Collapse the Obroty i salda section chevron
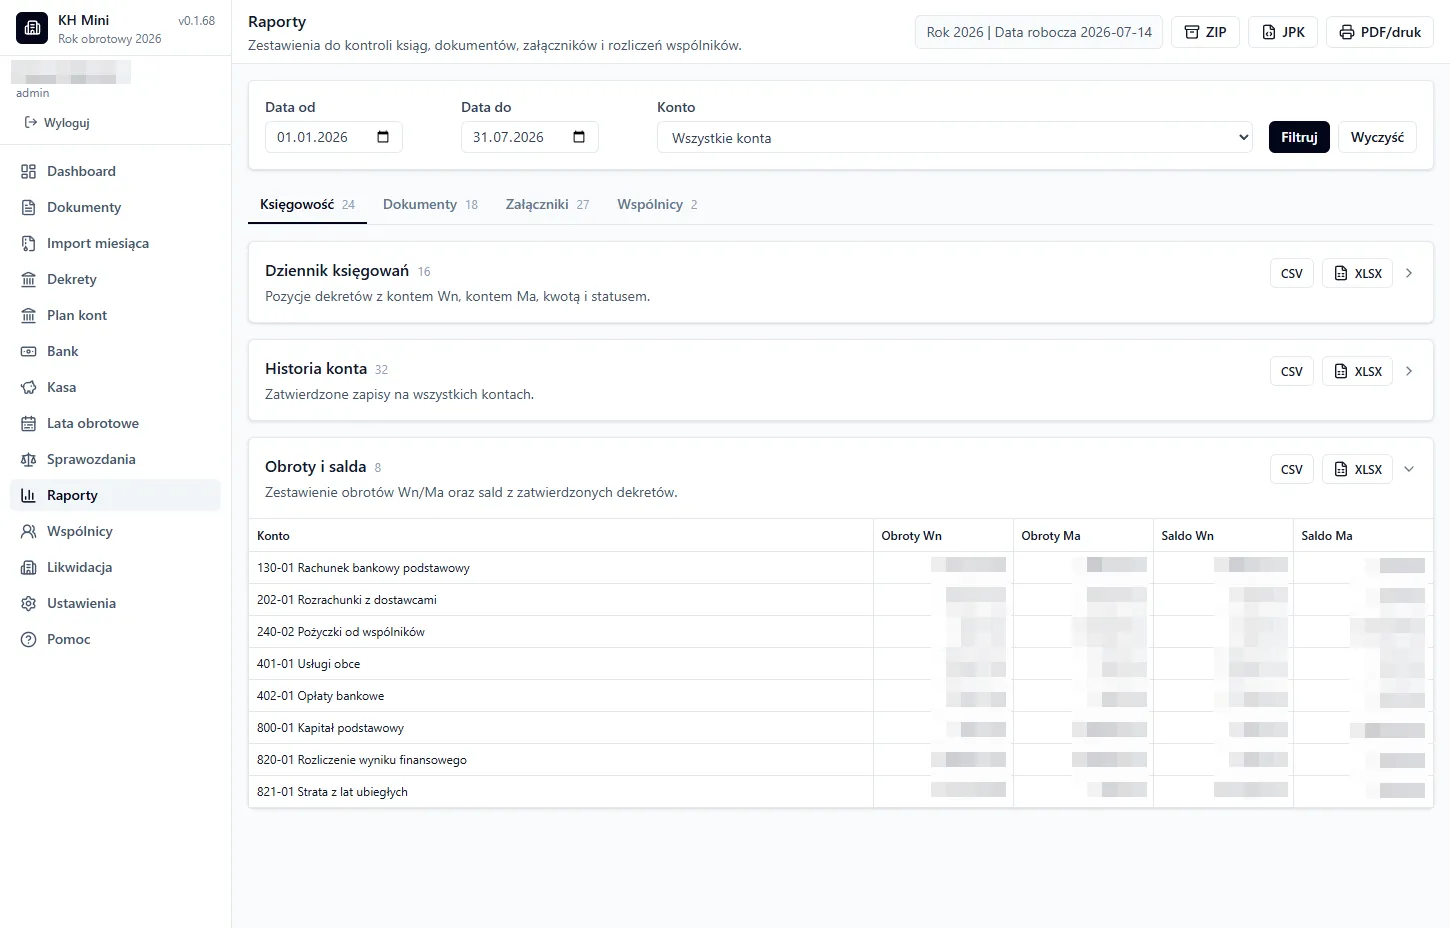1450x928 pixels. coord(1409,469)
